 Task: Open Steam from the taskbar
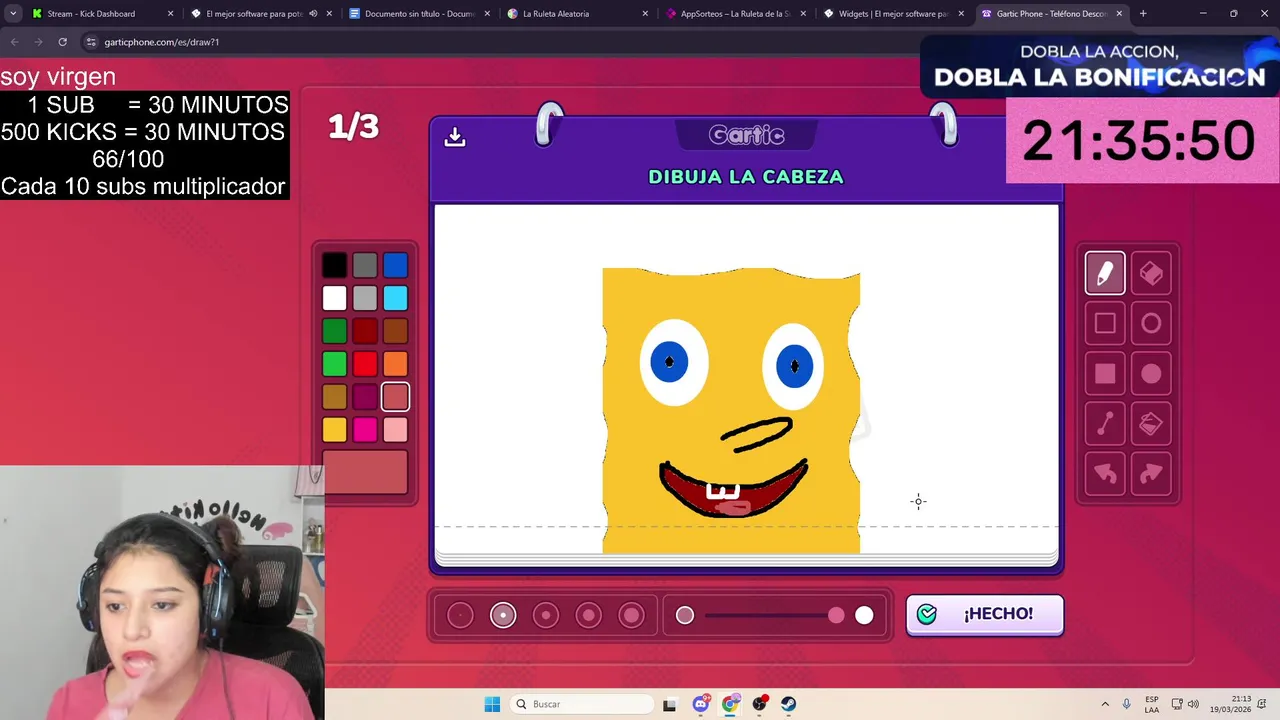coord(788,704)
